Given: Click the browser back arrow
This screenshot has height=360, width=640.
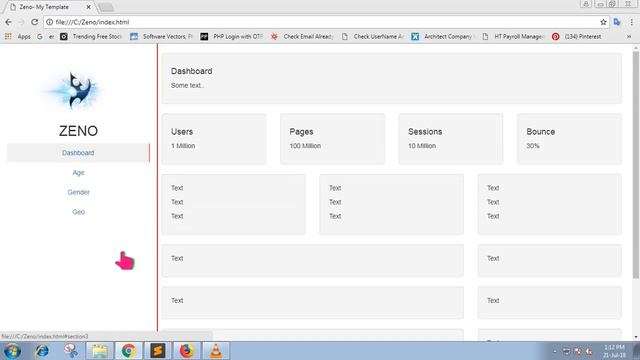Looking at the screenshot, I should tap(8, 22).
